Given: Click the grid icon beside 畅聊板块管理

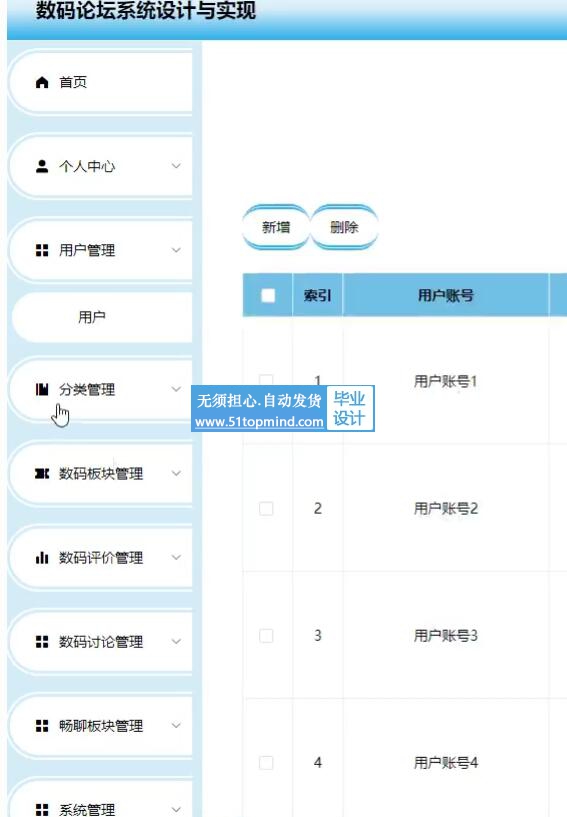Looking at the screenshot, I should (42, 726).
